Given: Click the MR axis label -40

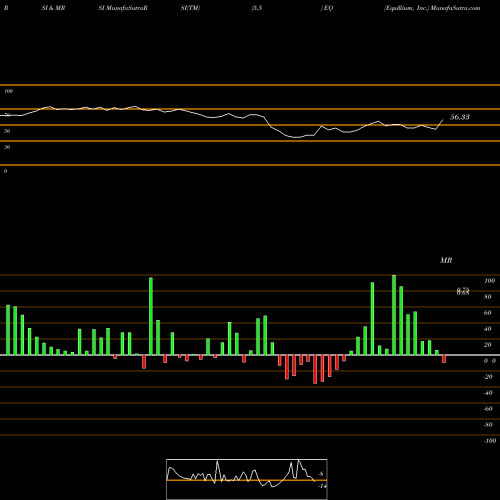Looking at the screenshot, I should (488, 393).
